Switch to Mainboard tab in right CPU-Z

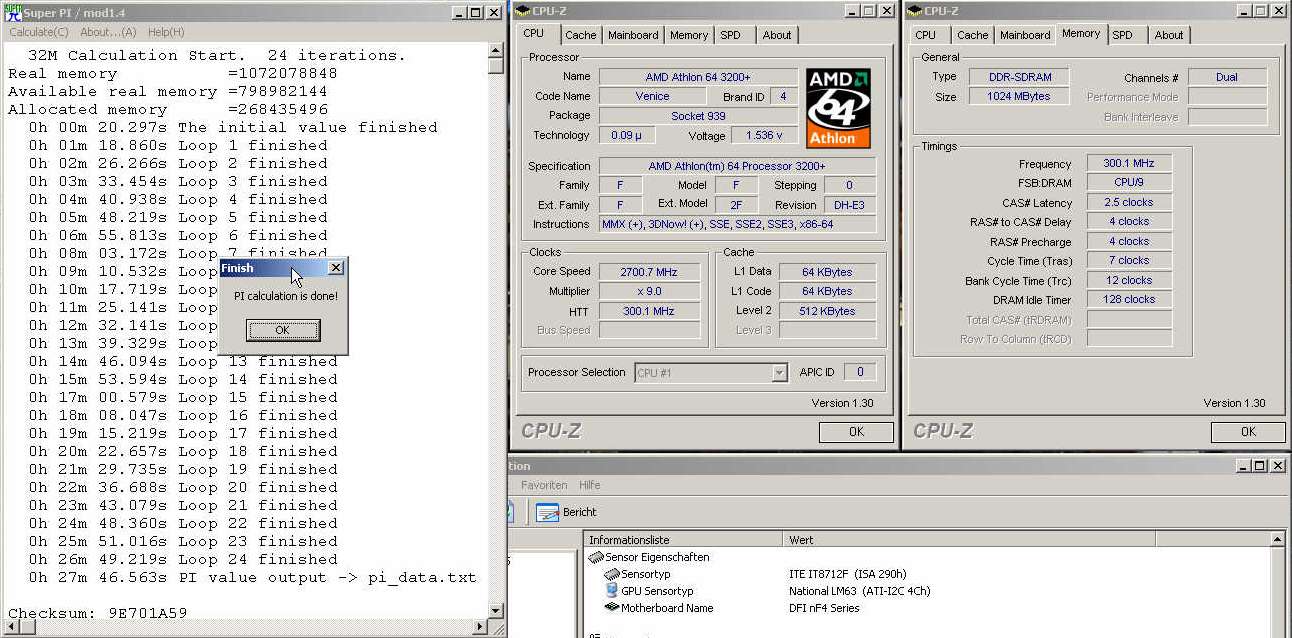pos(1025,35)
